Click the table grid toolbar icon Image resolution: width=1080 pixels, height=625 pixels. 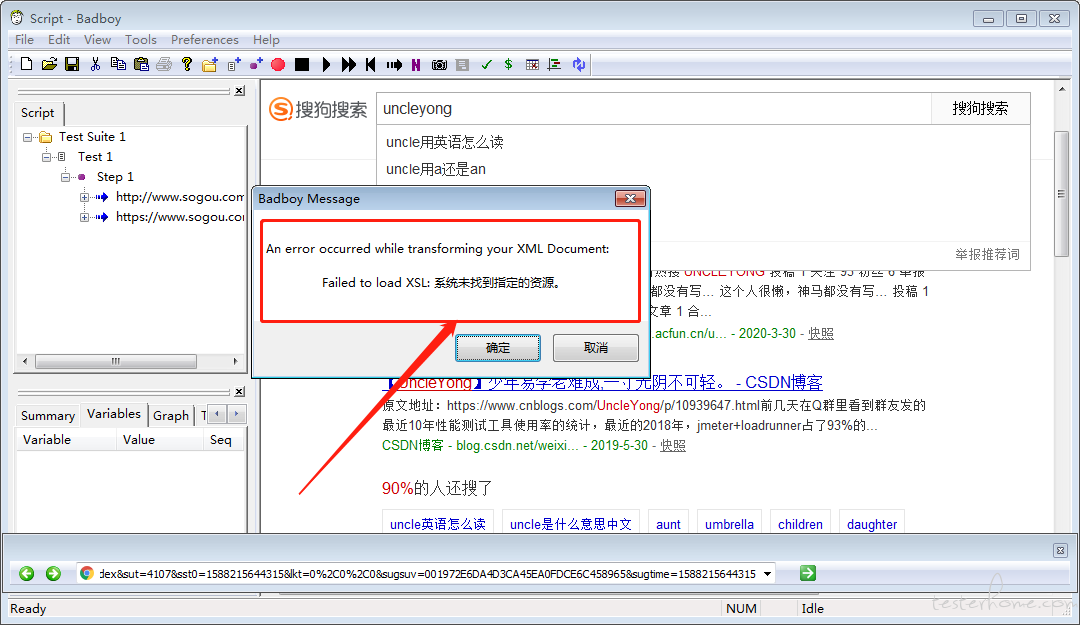pos(532,64)
